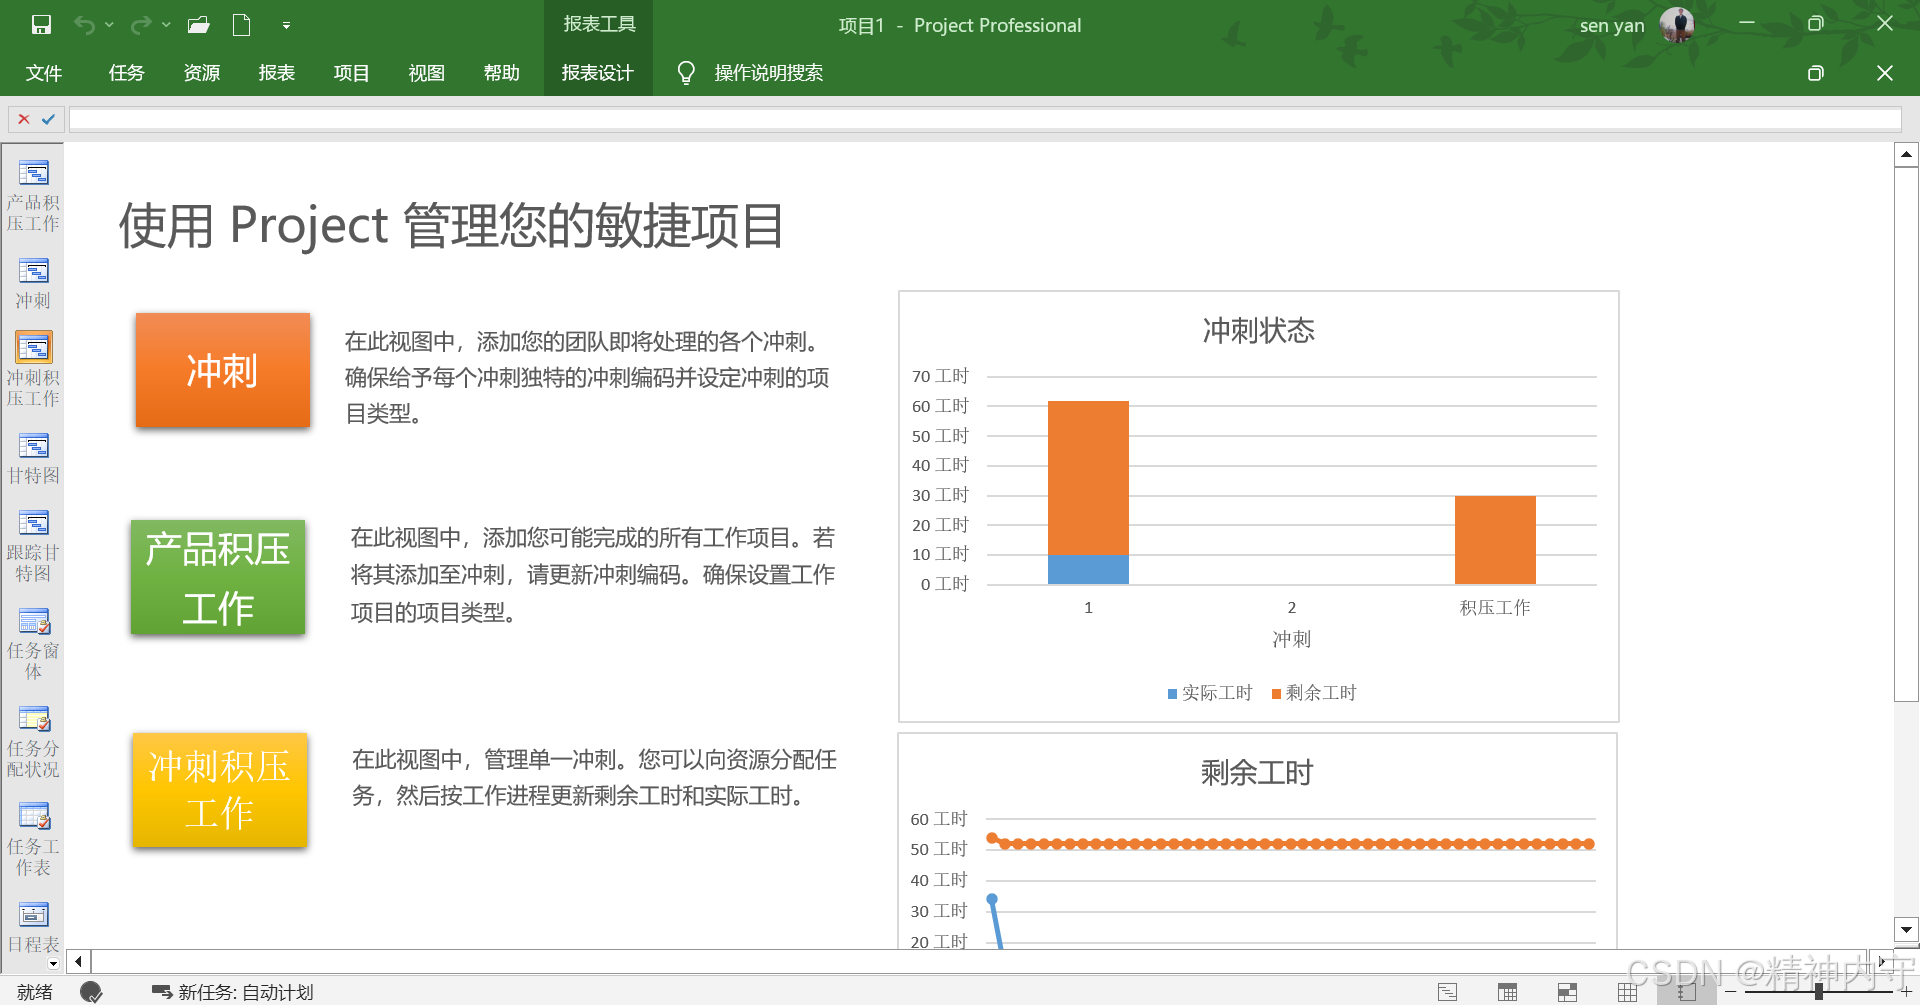1920x1005 pixels.
Task: Click the Open folder icon
Action: [x=199, y=25]
